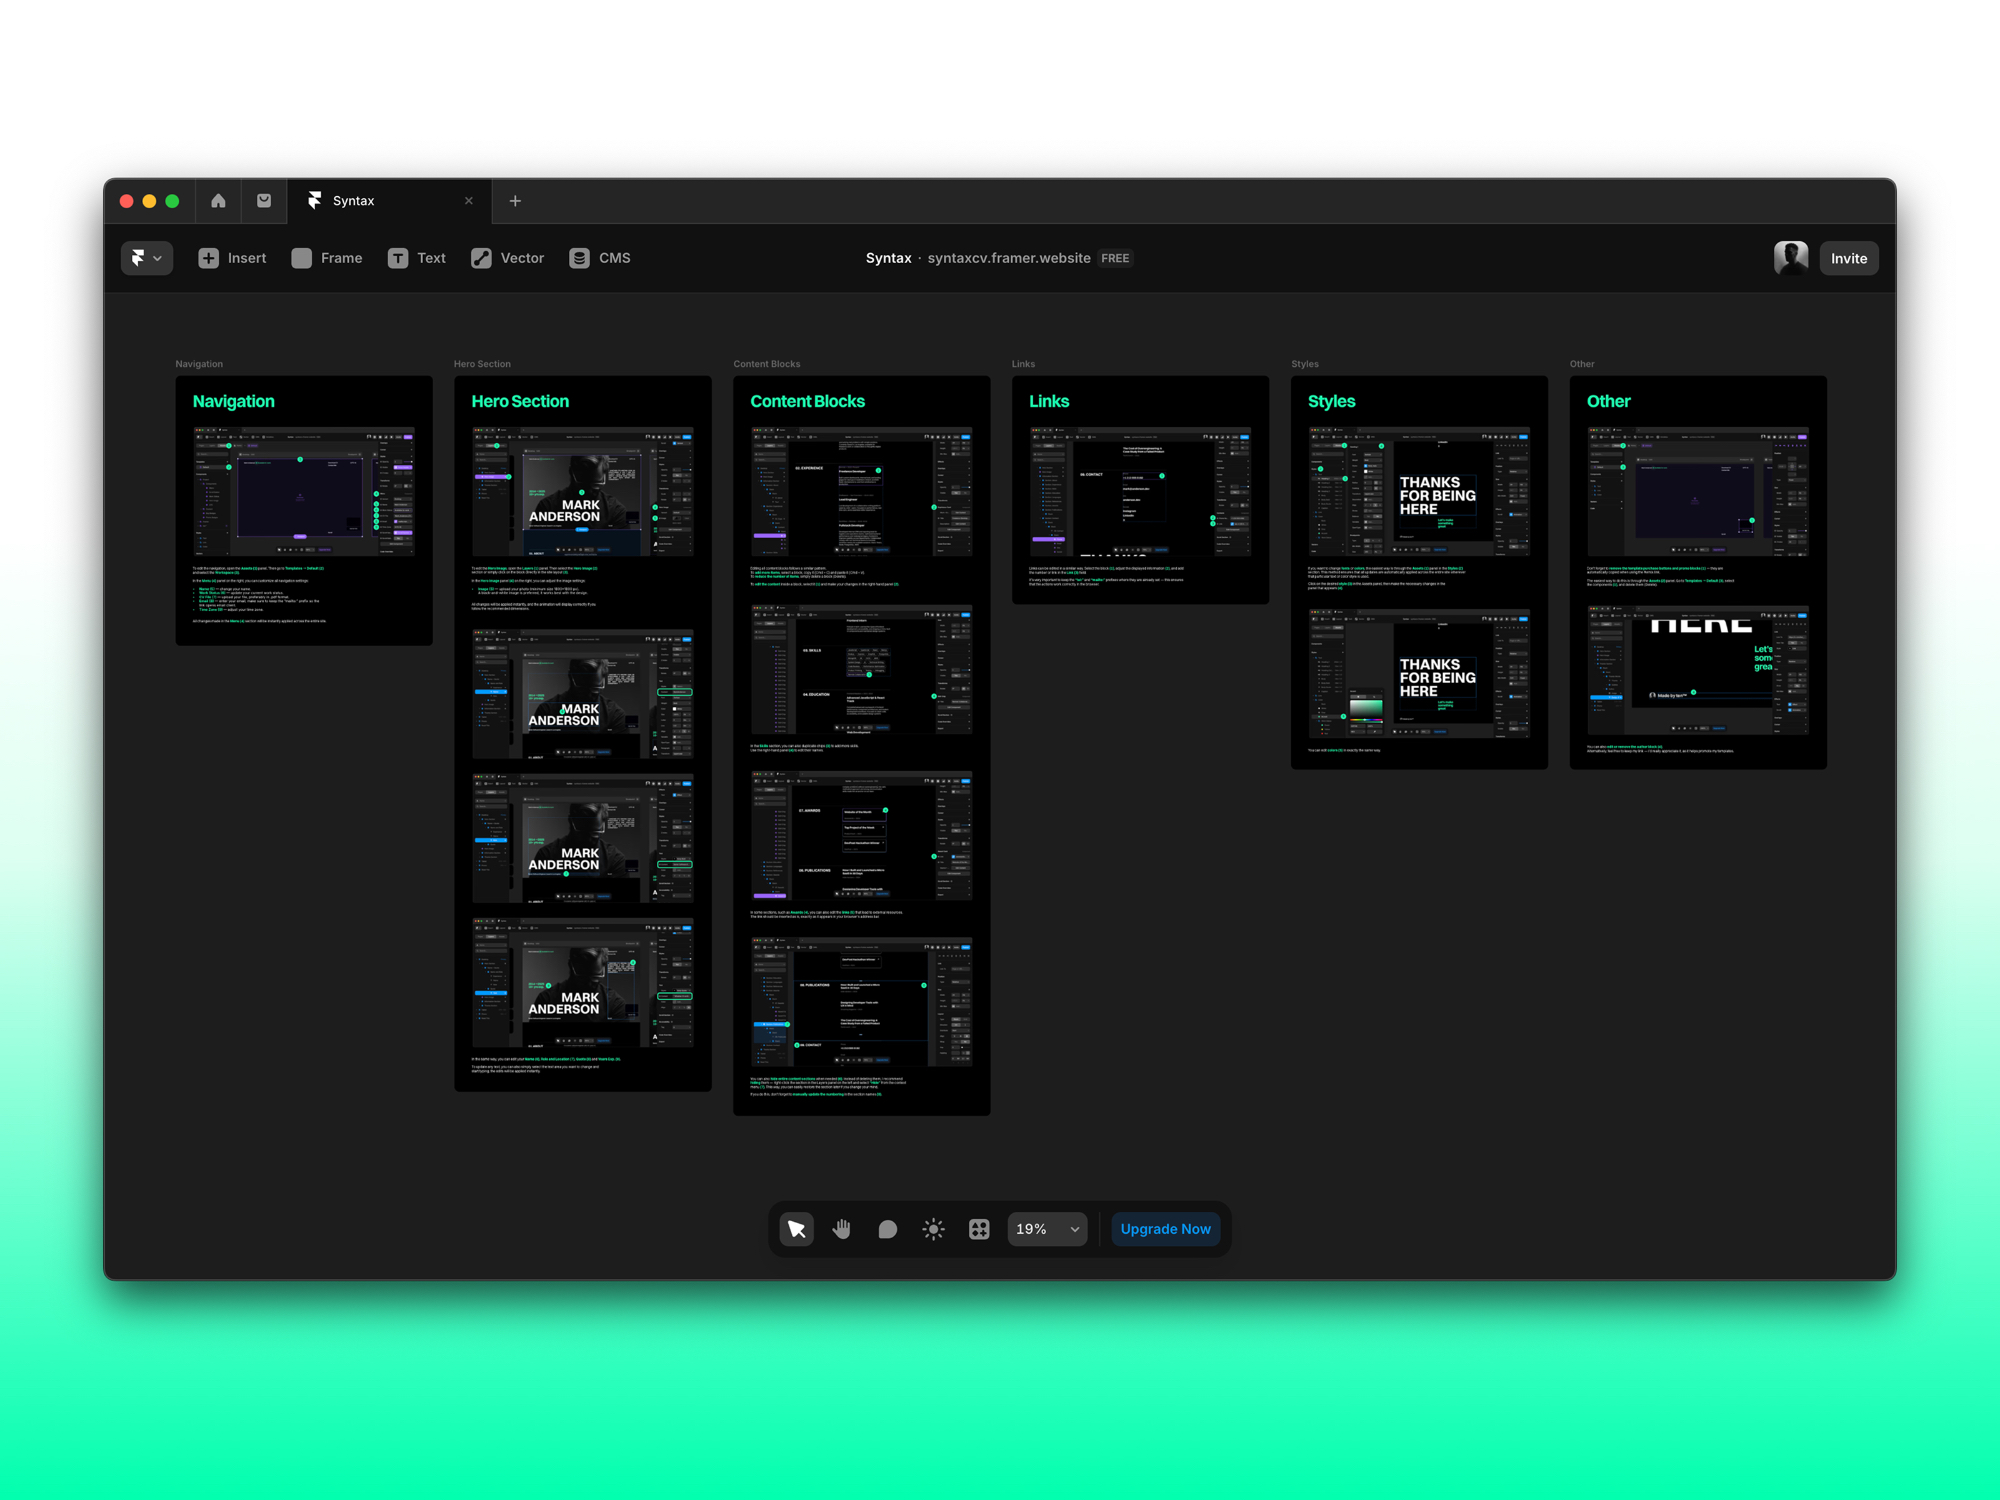Screen dimensions: 2000x1500
Task: Activate the hand pan tool
Action: click(x=842, y=1229)
